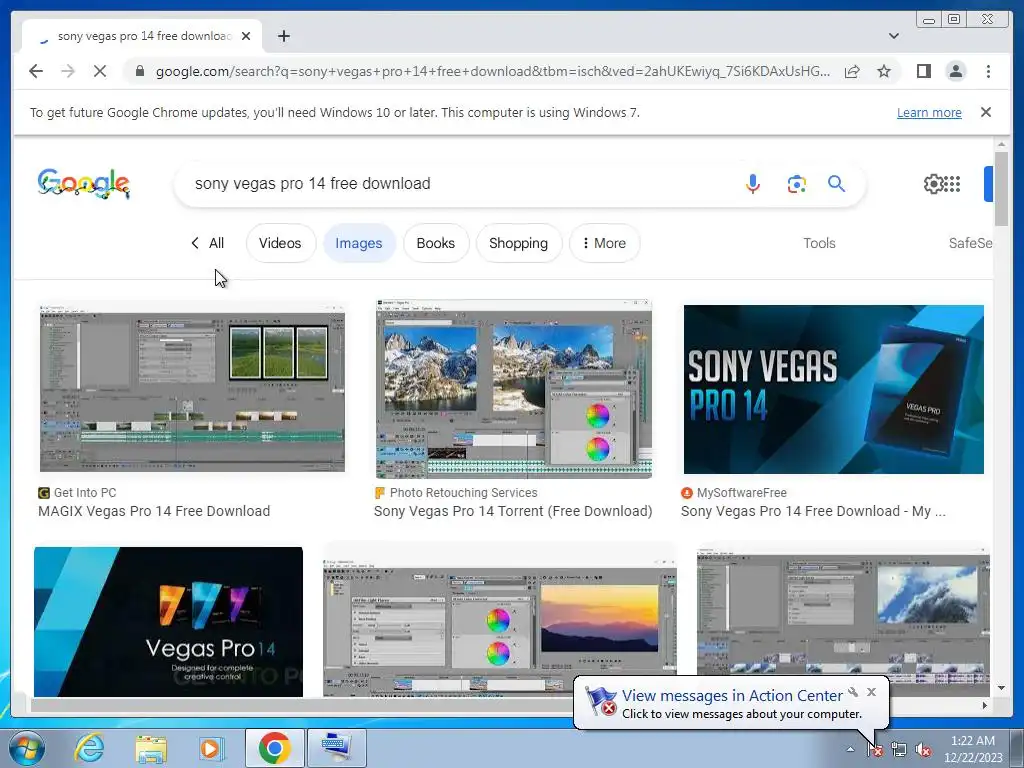Image resolution: width=1024 pixels, height=768 pixels.
Task: Show hidden system tray icons
Action: [x=850, y=749]
